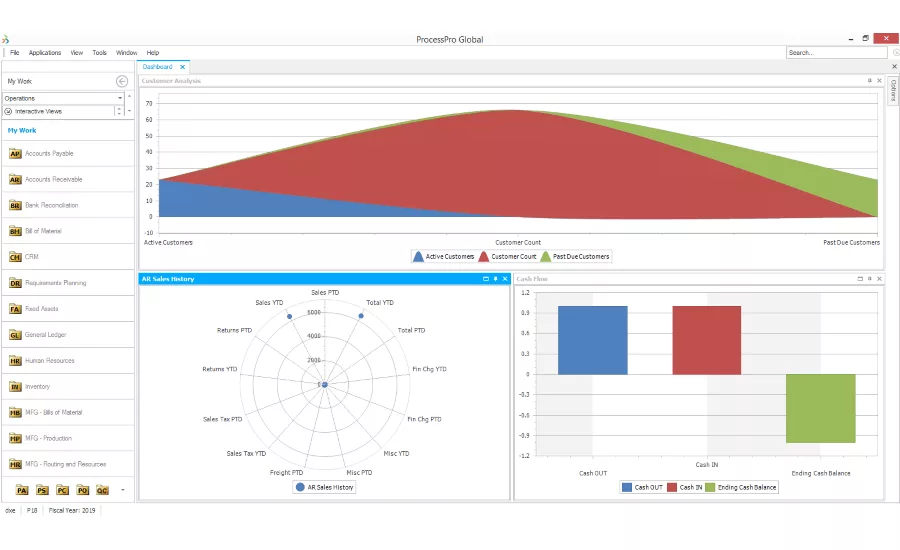
Task: Open Accounts Payable AP folder icon
Action: click(x=15, y=154)
